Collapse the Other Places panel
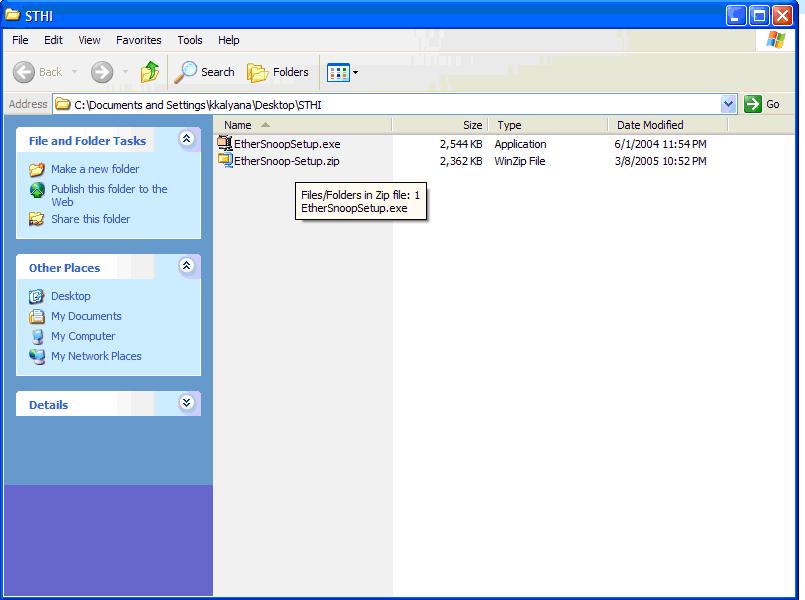 click(x=186, y=266)
